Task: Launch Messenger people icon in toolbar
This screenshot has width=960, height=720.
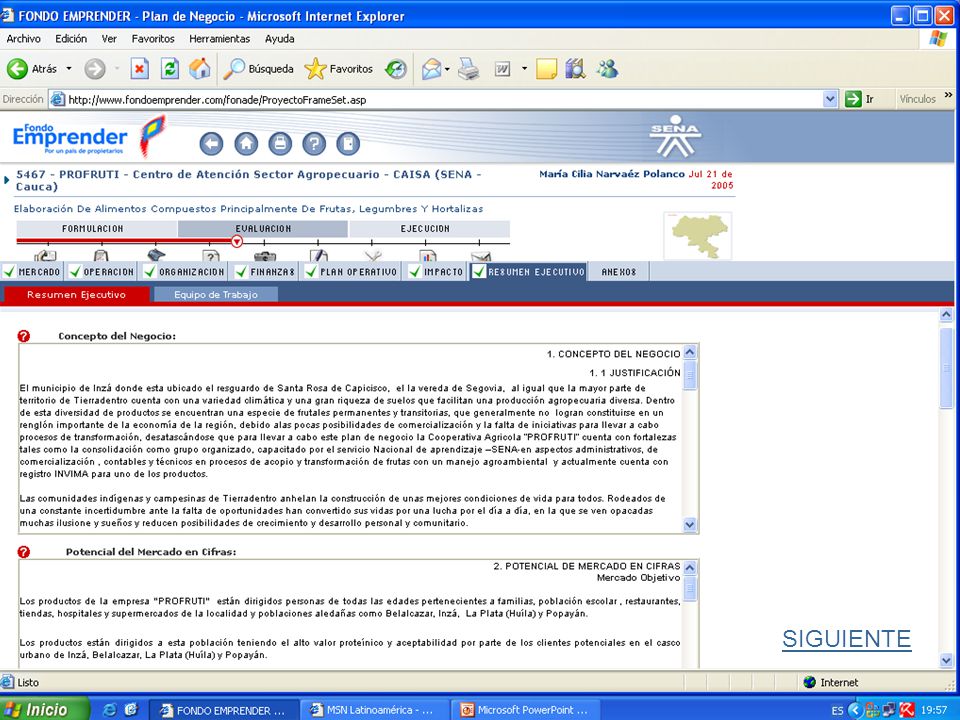Action: (607, 69)
